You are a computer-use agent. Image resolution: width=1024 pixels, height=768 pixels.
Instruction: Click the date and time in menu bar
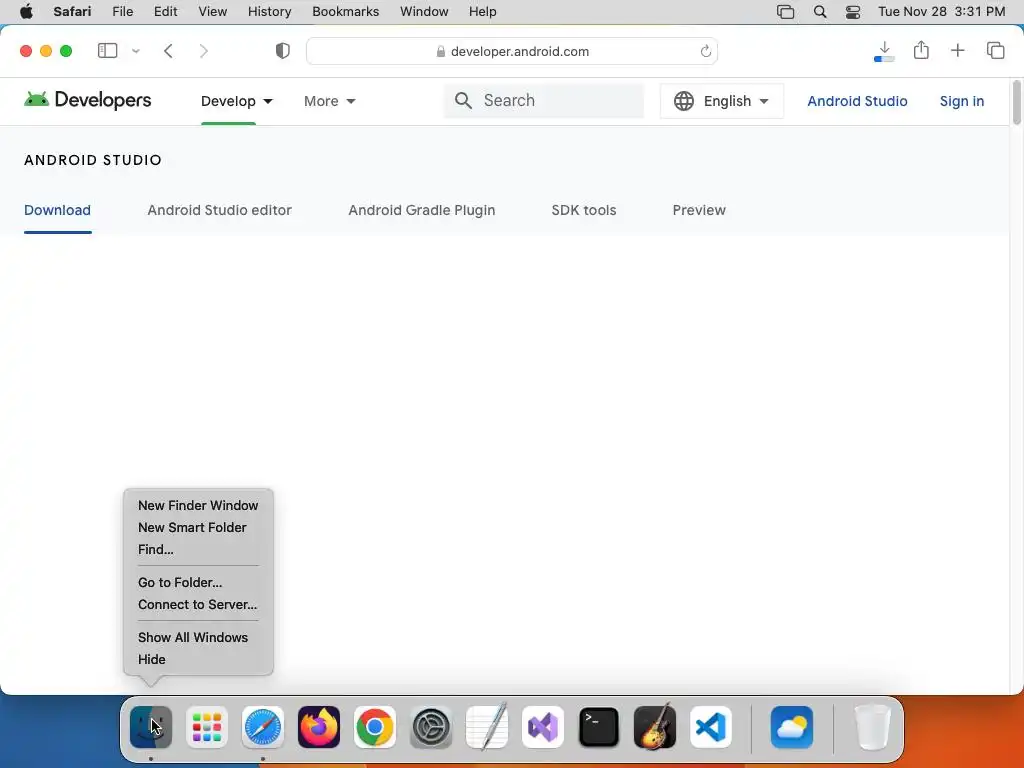click(941, 12)
